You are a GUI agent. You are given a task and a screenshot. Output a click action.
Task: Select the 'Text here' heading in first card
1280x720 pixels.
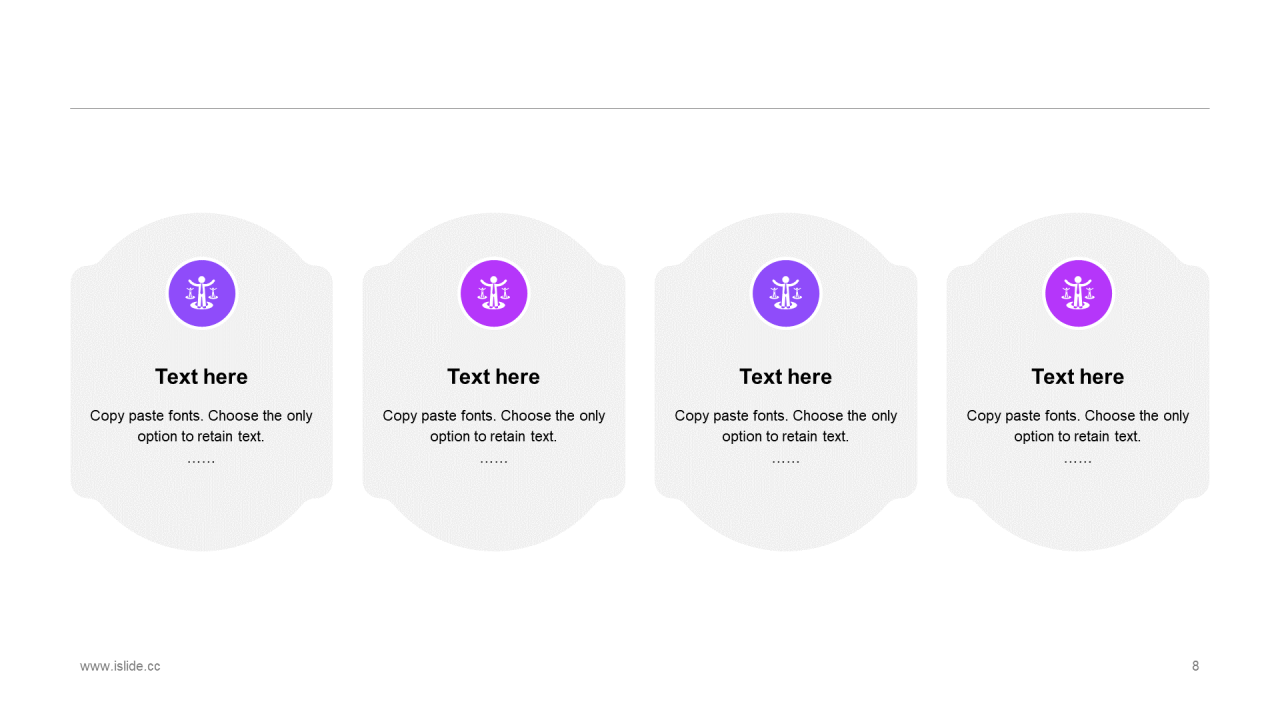[x=201, y=377]
